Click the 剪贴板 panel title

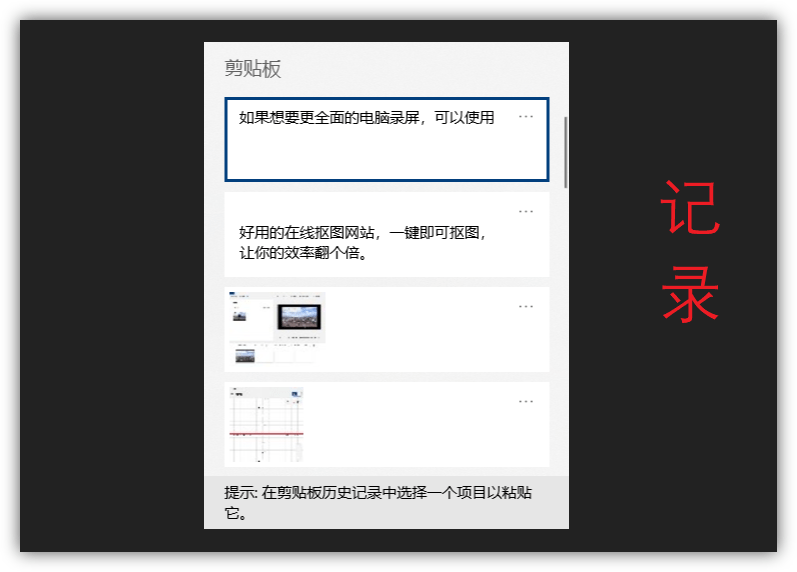pyautogui.click(x=253, y=69)
